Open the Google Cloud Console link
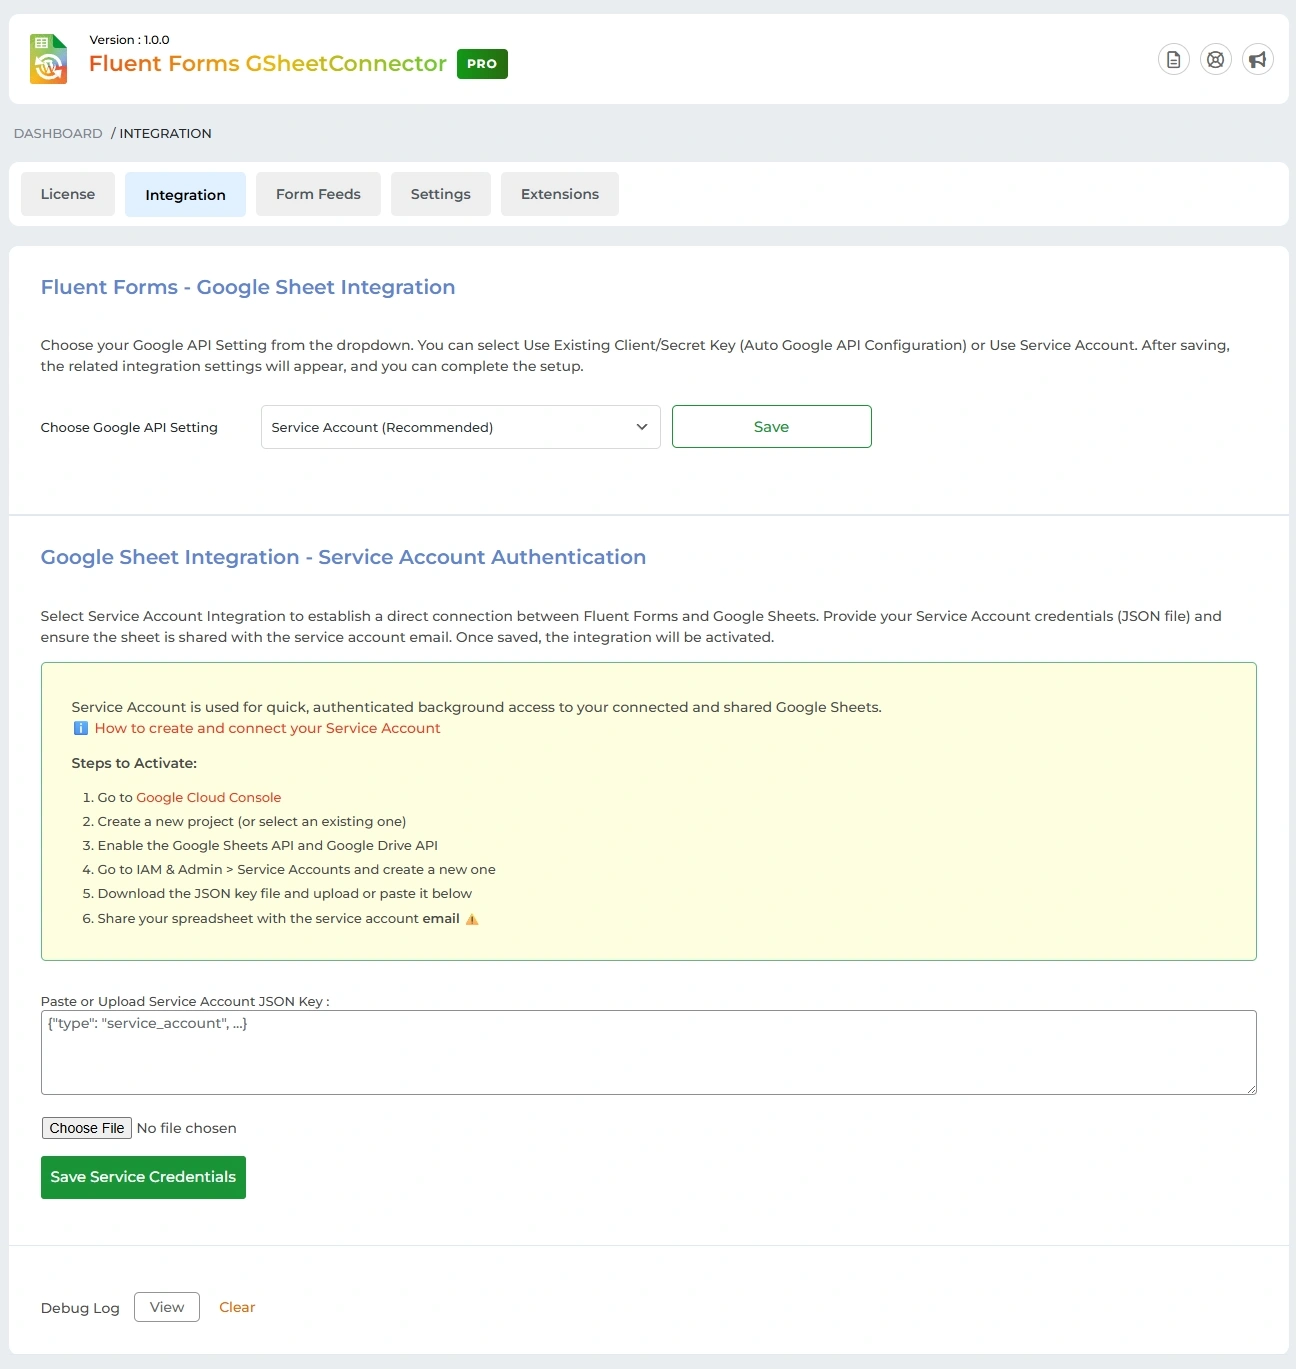Image resolution: width=1296 pixels, height=1369 pixels. point(209,797)
